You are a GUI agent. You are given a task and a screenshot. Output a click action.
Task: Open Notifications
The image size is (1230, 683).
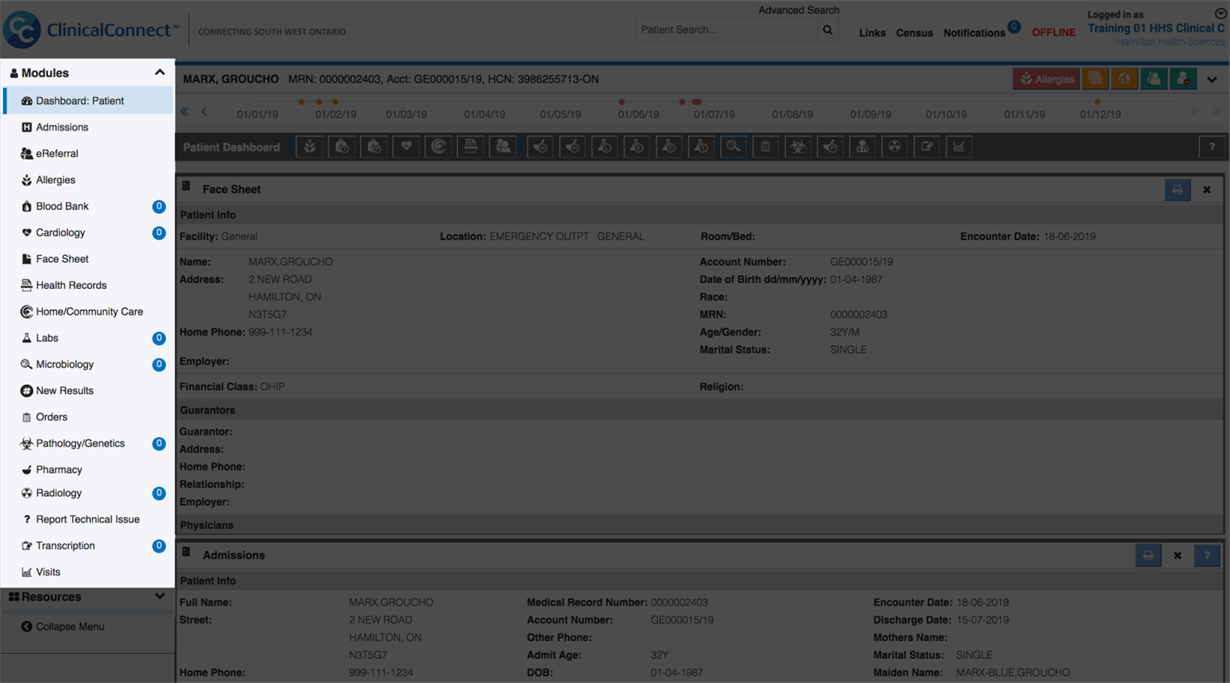pyautogui.click(x=974, y=33)
